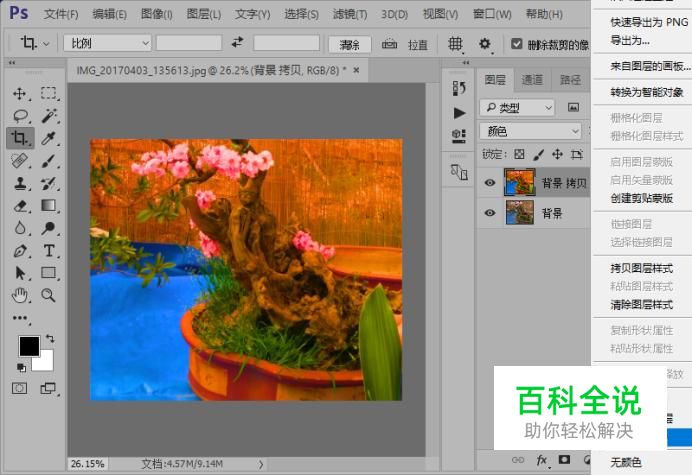Select the Eyedropper tool

[49, 138]
